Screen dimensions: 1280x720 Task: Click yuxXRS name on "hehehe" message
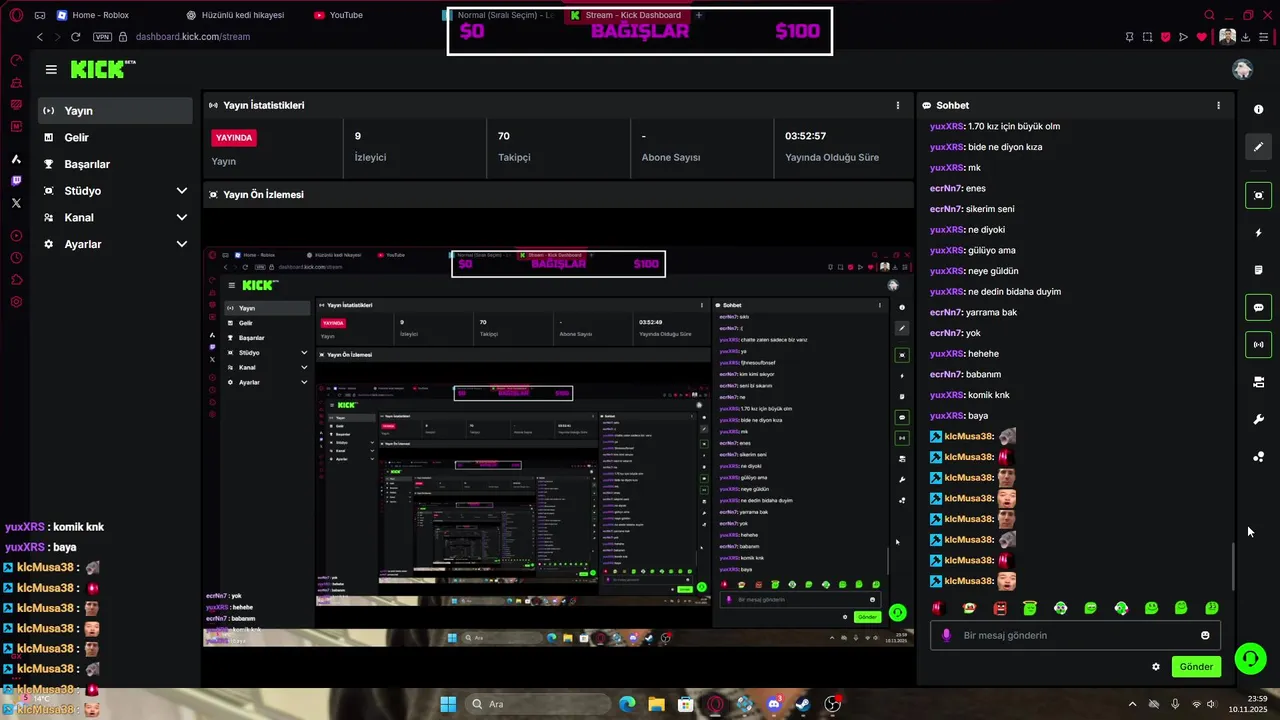946,354
